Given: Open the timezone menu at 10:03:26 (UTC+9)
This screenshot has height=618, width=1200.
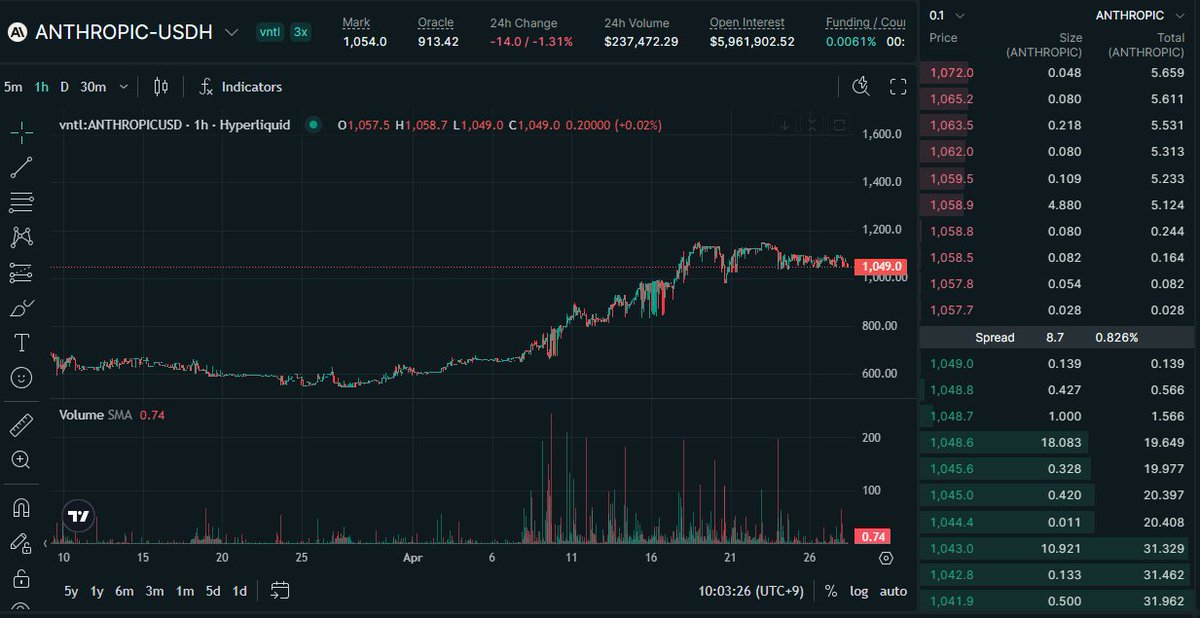Looking at the screenshot, I should click(x=751, y=591).
